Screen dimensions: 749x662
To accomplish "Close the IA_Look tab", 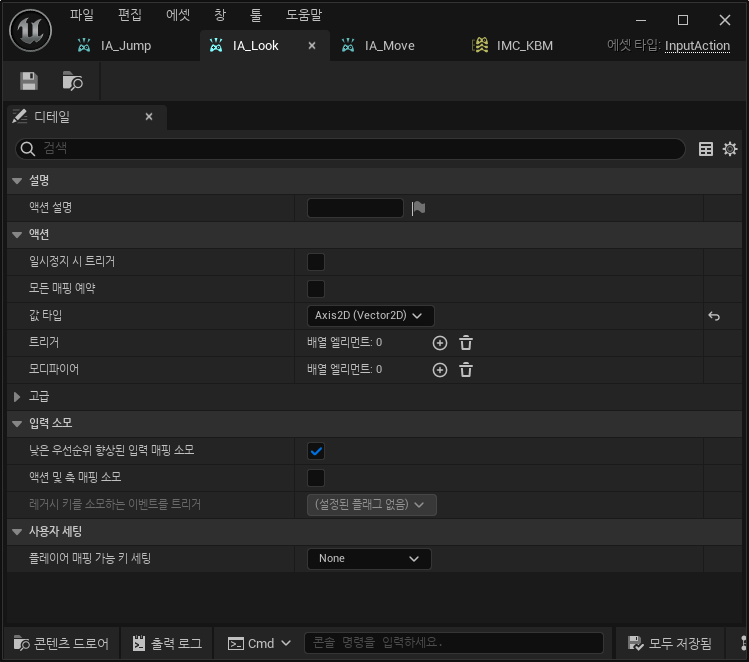I will pyautogui.click(x=312, y=46).
